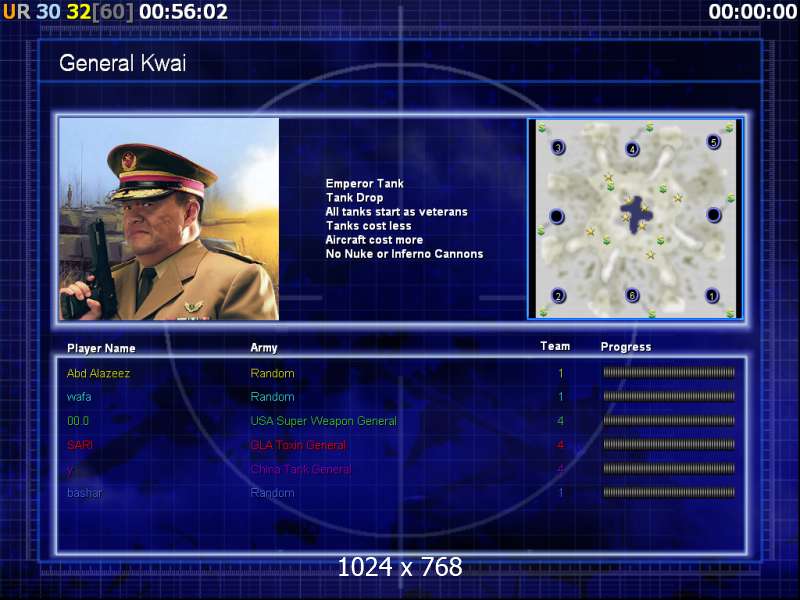Screen dimensions: 800x600
Task: Click the "[60]" counter in the top bar
Action: (113, 12)
